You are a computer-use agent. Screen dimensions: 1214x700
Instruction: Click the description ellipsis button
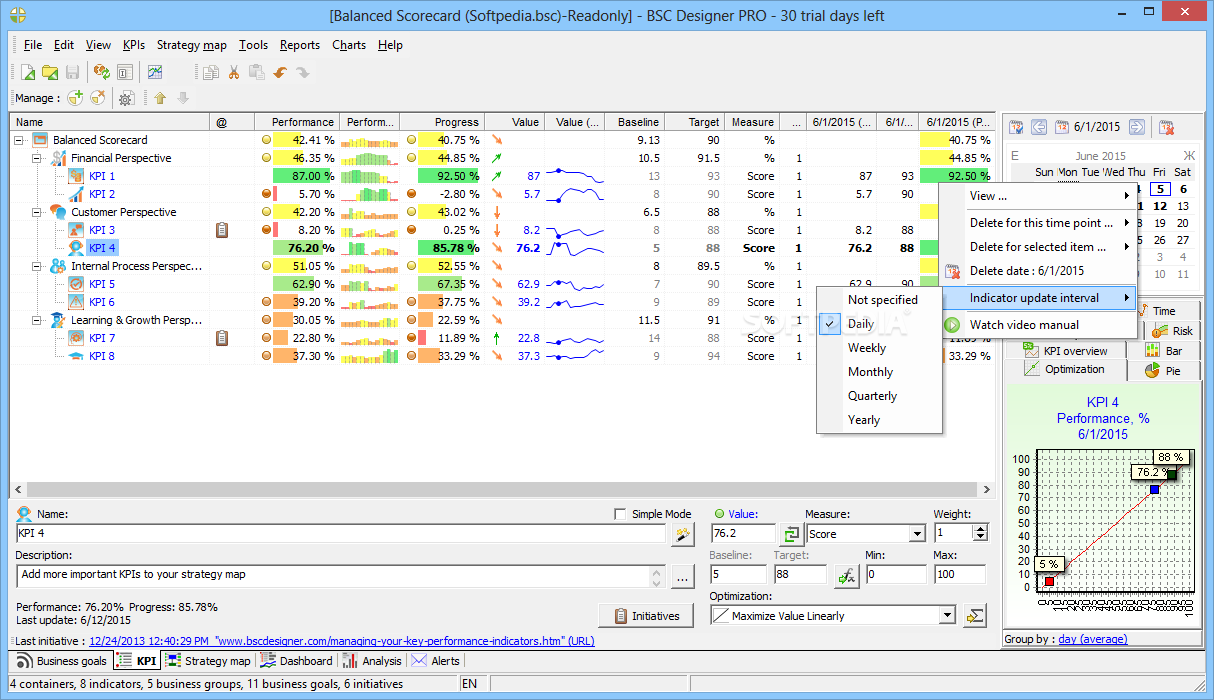tap(682, 576)
